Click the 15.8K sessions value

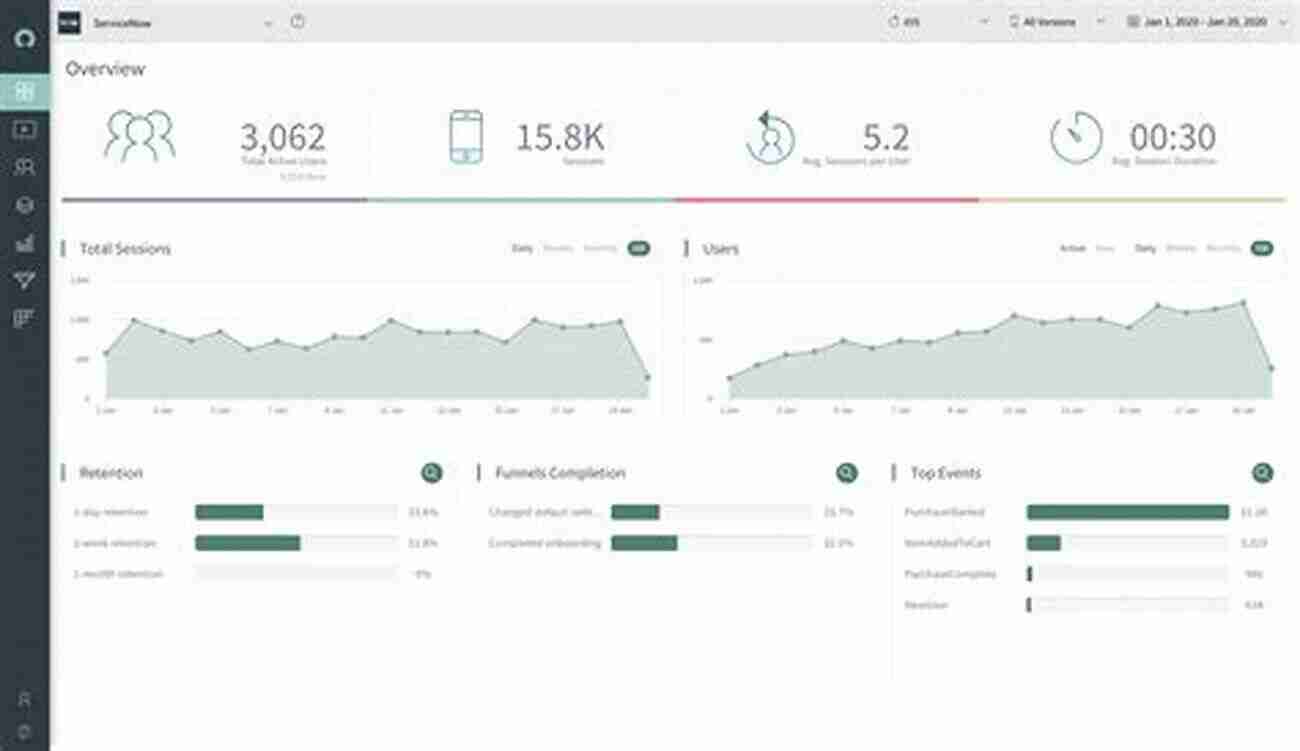pyautogui.click(x=560, y=137)
